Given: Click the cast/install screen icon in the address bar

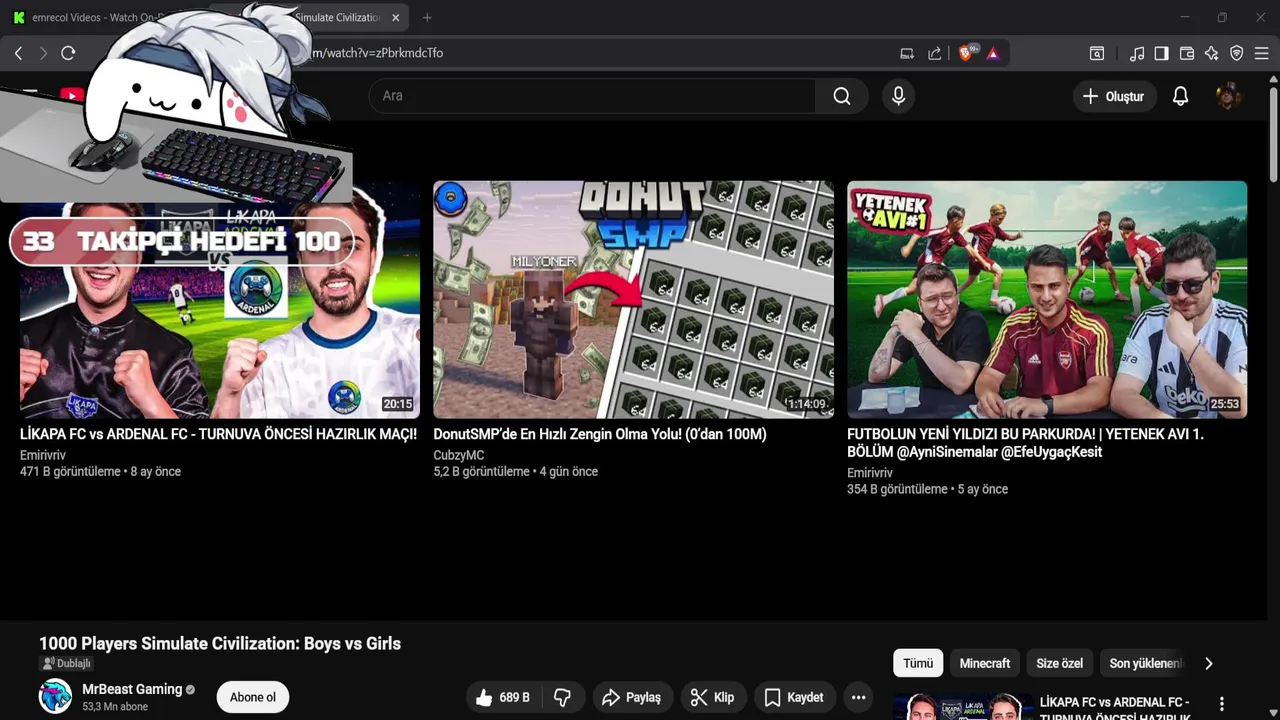Looking at the screenshot, I should [907, 53].
